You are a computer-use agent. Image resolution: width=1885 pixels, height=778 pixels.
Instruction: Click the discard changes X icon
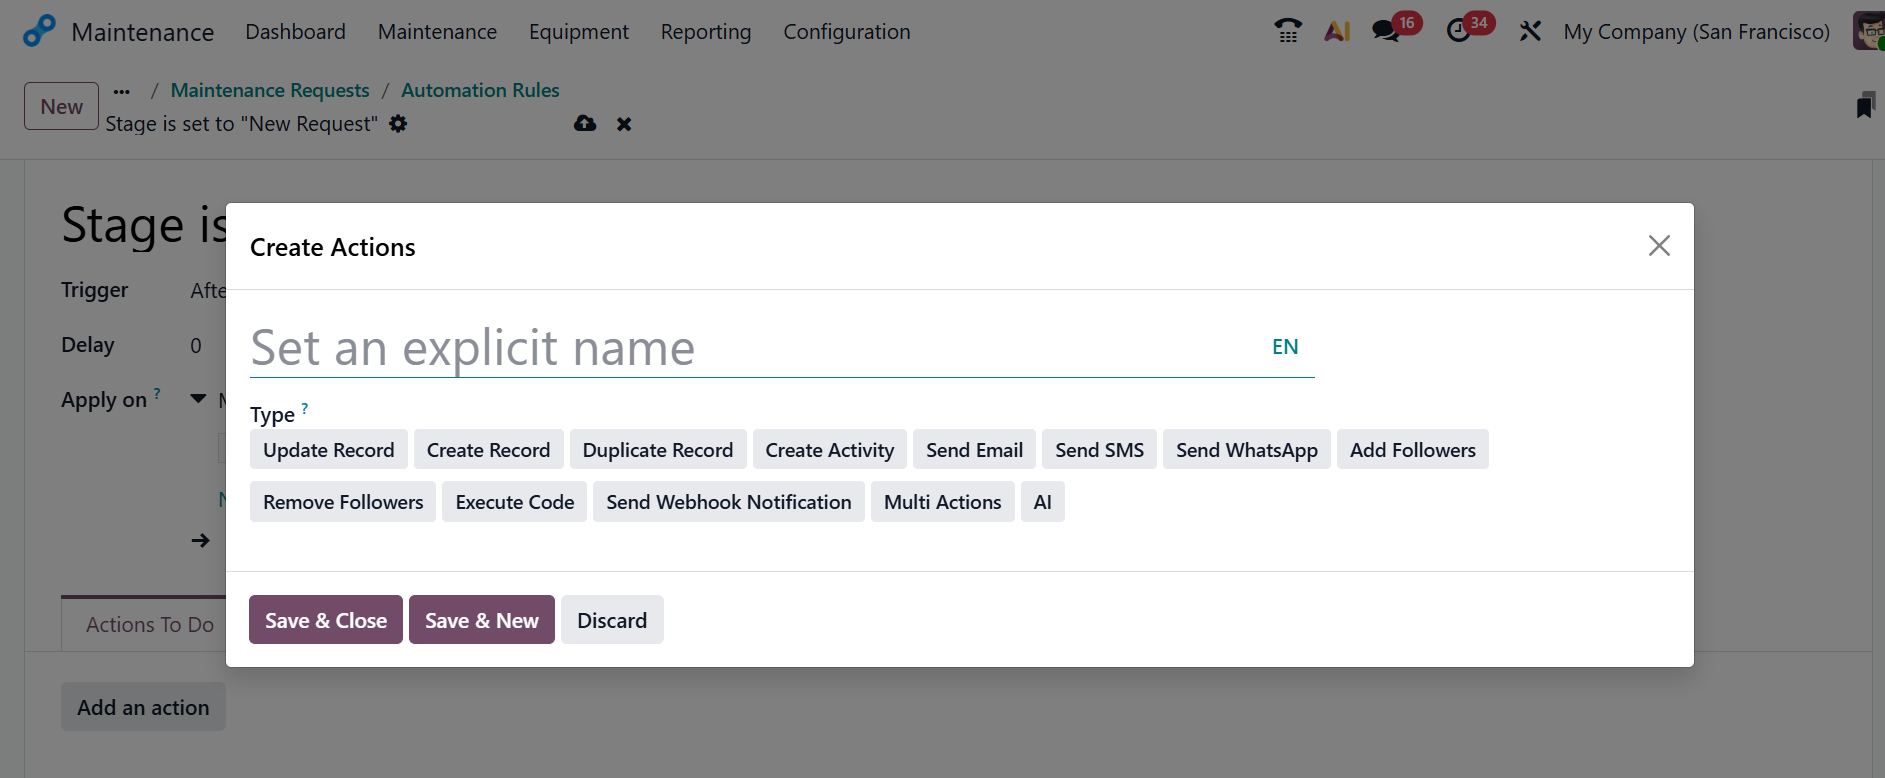[x=624, y=124]
